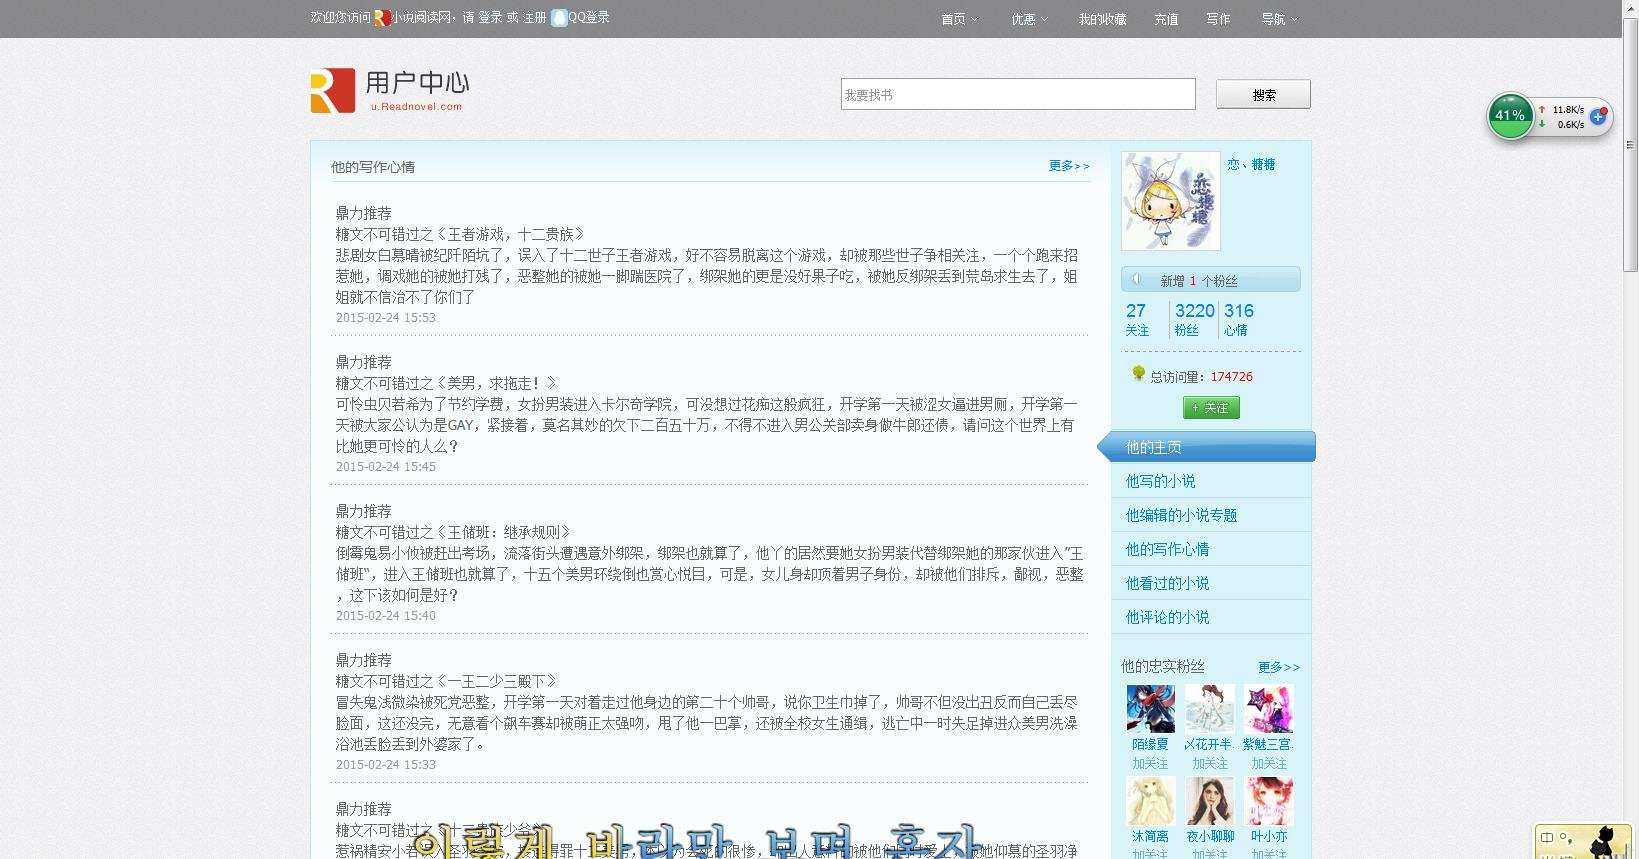This screenshot has width=1639, height=859.
Task: Open the 27 关注 count
Action: 1137,319
